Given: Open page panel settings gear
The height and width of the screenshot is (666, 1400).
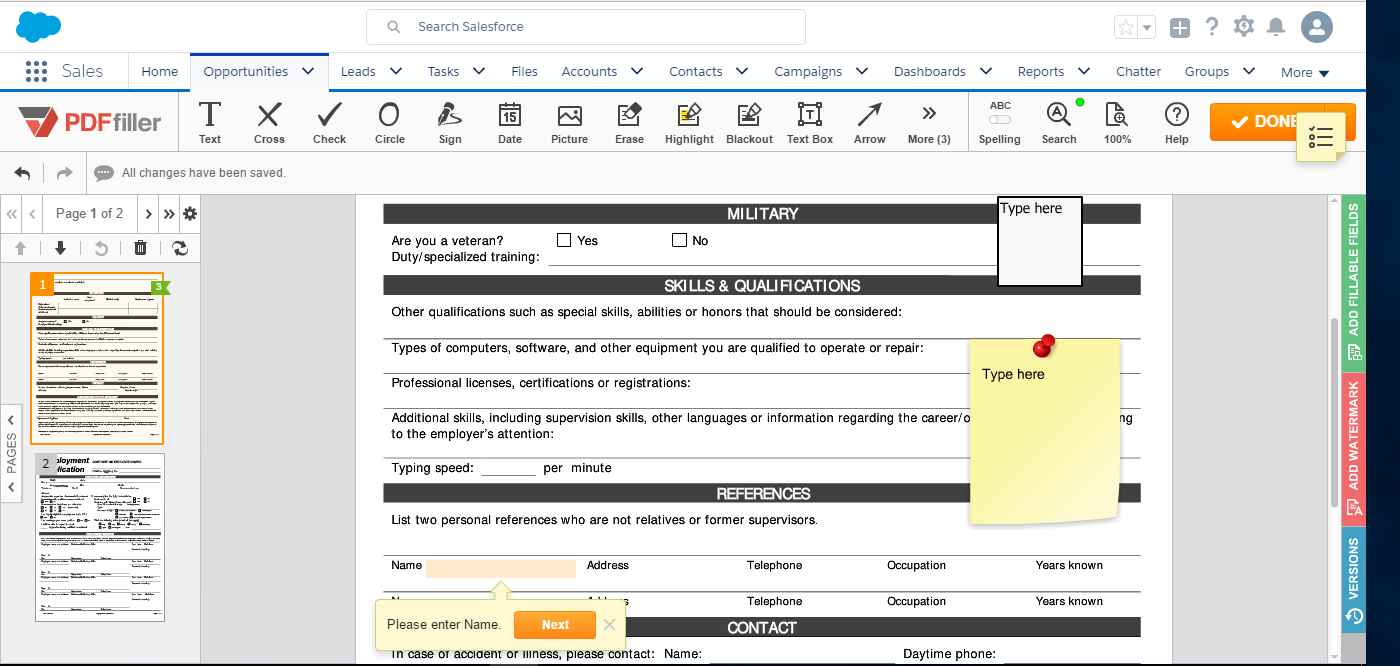Looking at the screenshot, I should coord(189,213).
